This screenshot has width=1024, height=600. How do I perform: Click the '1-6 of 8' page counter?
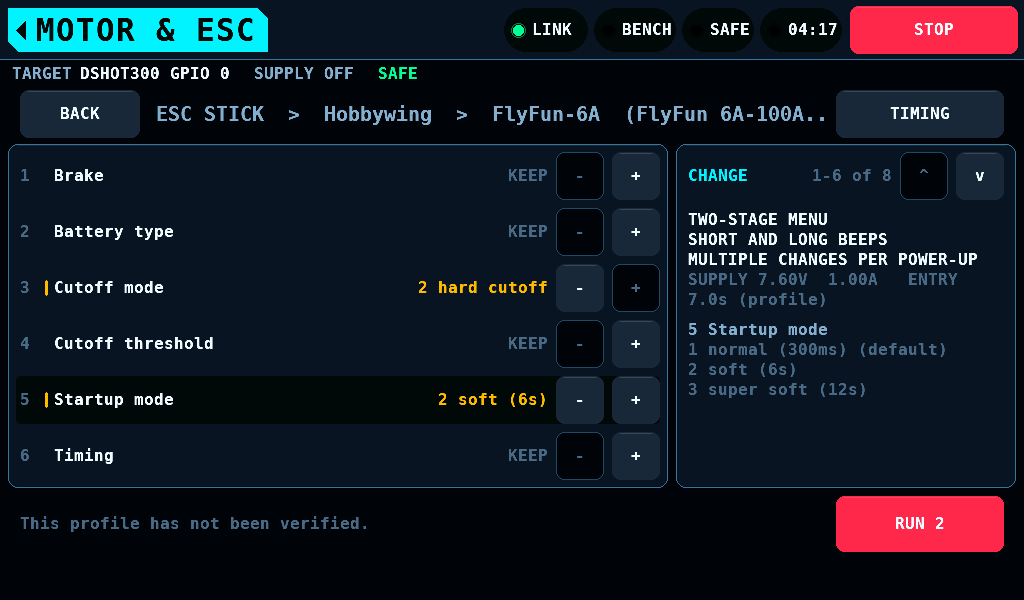[851, 176]
